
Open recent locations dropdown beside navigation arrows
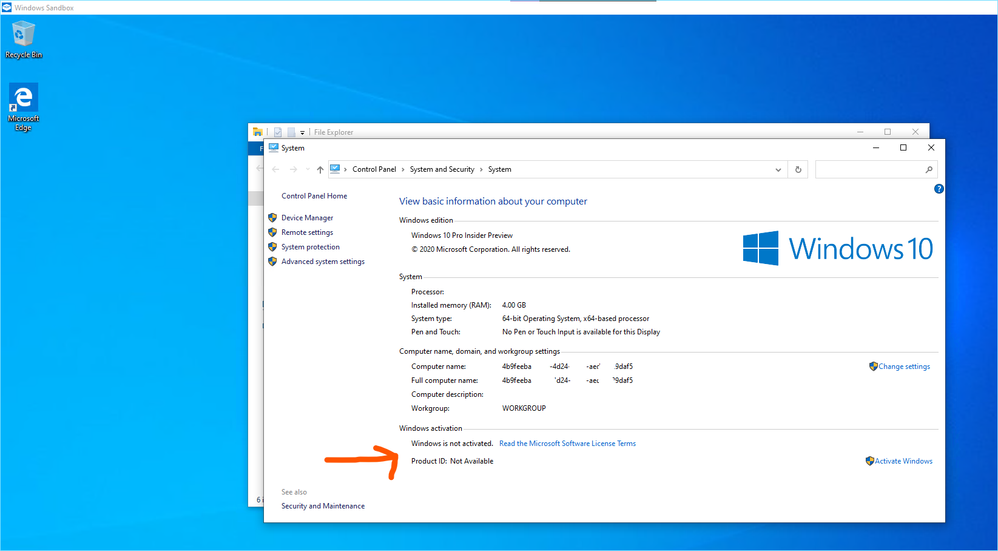(307, 170)
